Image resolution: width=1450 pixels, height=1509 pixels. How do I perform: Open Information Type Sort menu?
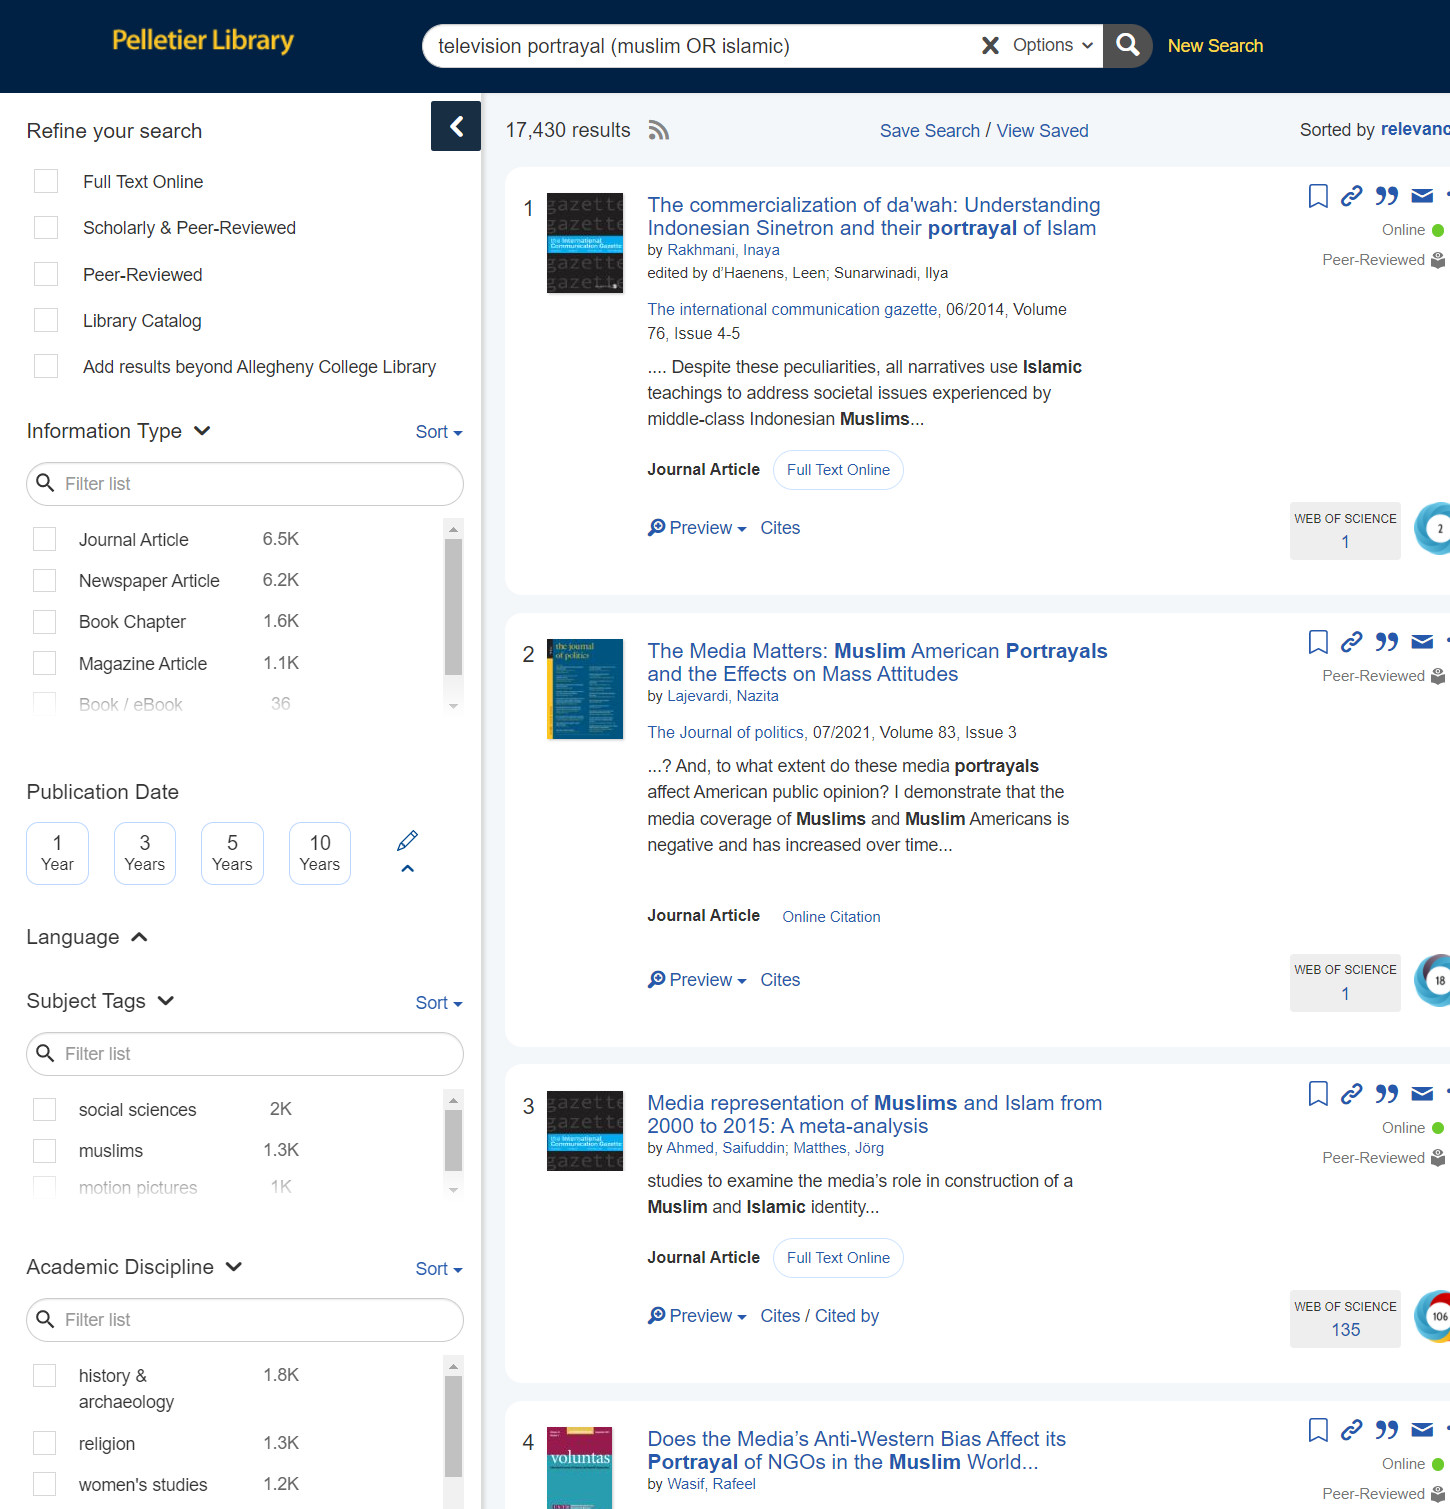coord(439,432)
